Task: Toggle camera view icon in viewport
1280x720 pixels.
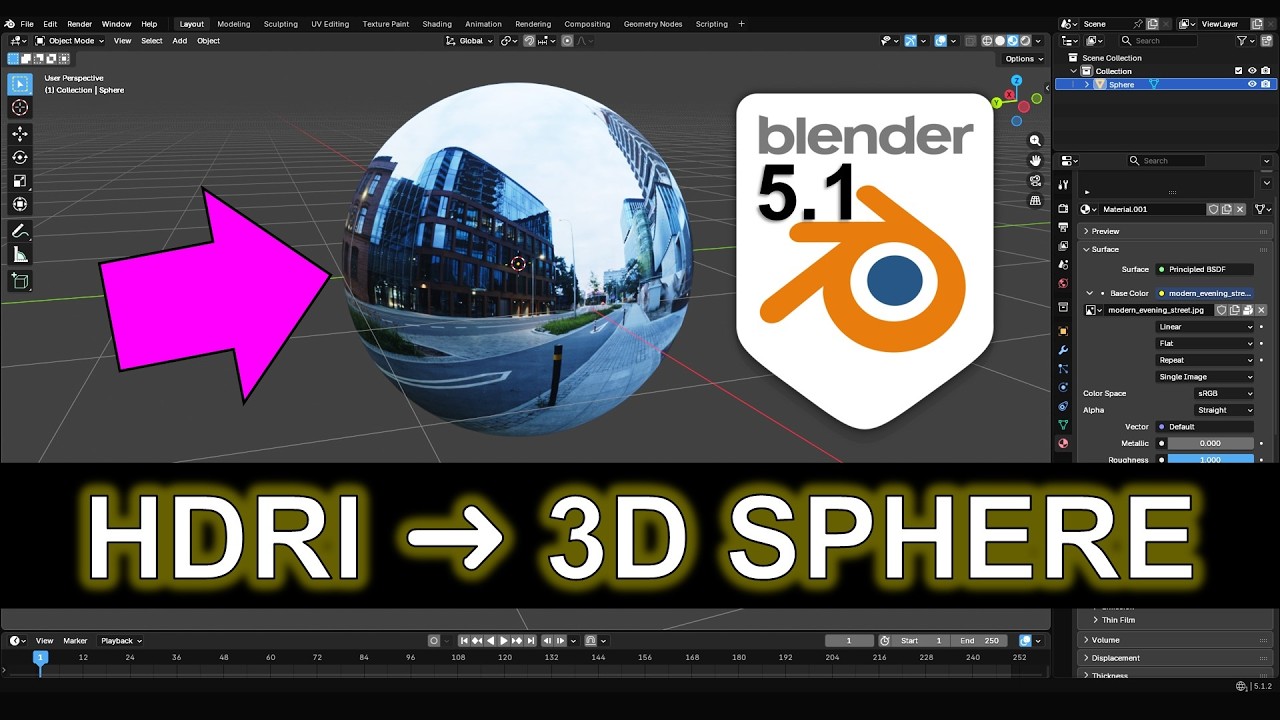Action: pyautogui.click(x=1035, y=181)
